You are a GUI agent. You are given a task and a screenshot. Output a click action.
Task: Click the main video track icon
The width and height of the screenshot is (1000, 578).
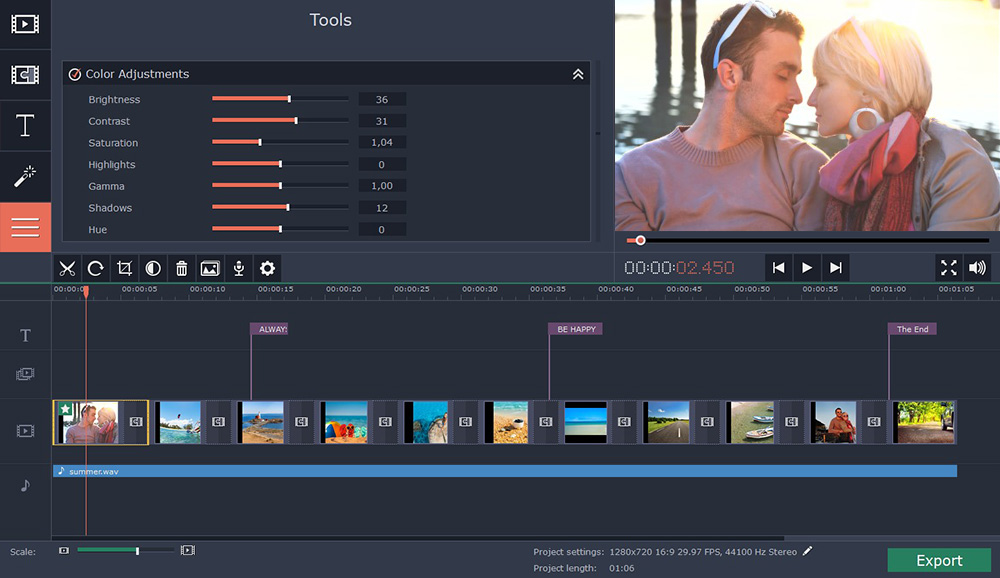click(25, 431)
